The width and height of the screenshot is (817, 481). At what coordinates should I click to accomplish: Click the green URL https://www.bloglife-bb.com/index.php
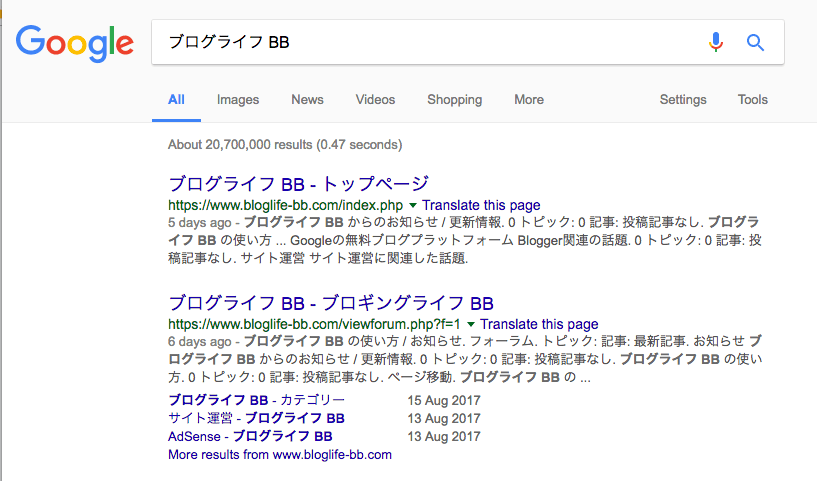tap(286, 205)
